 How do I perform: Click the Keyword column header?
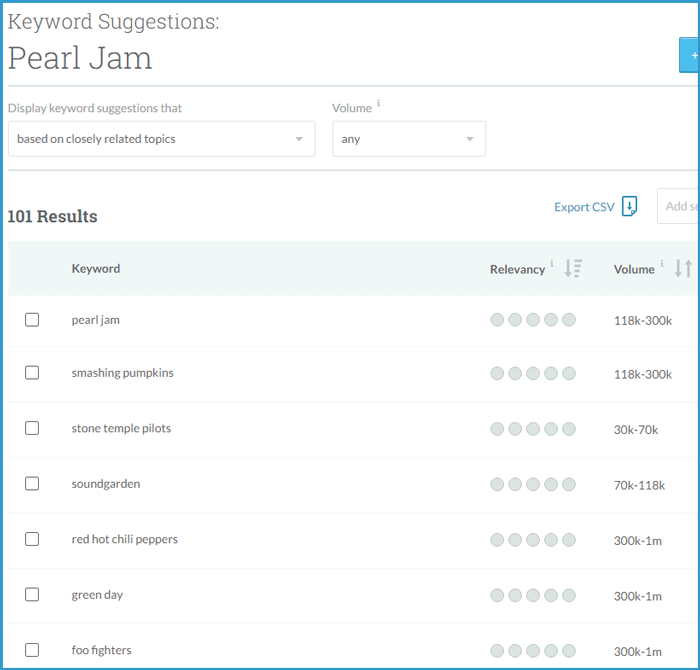[96, 268]
